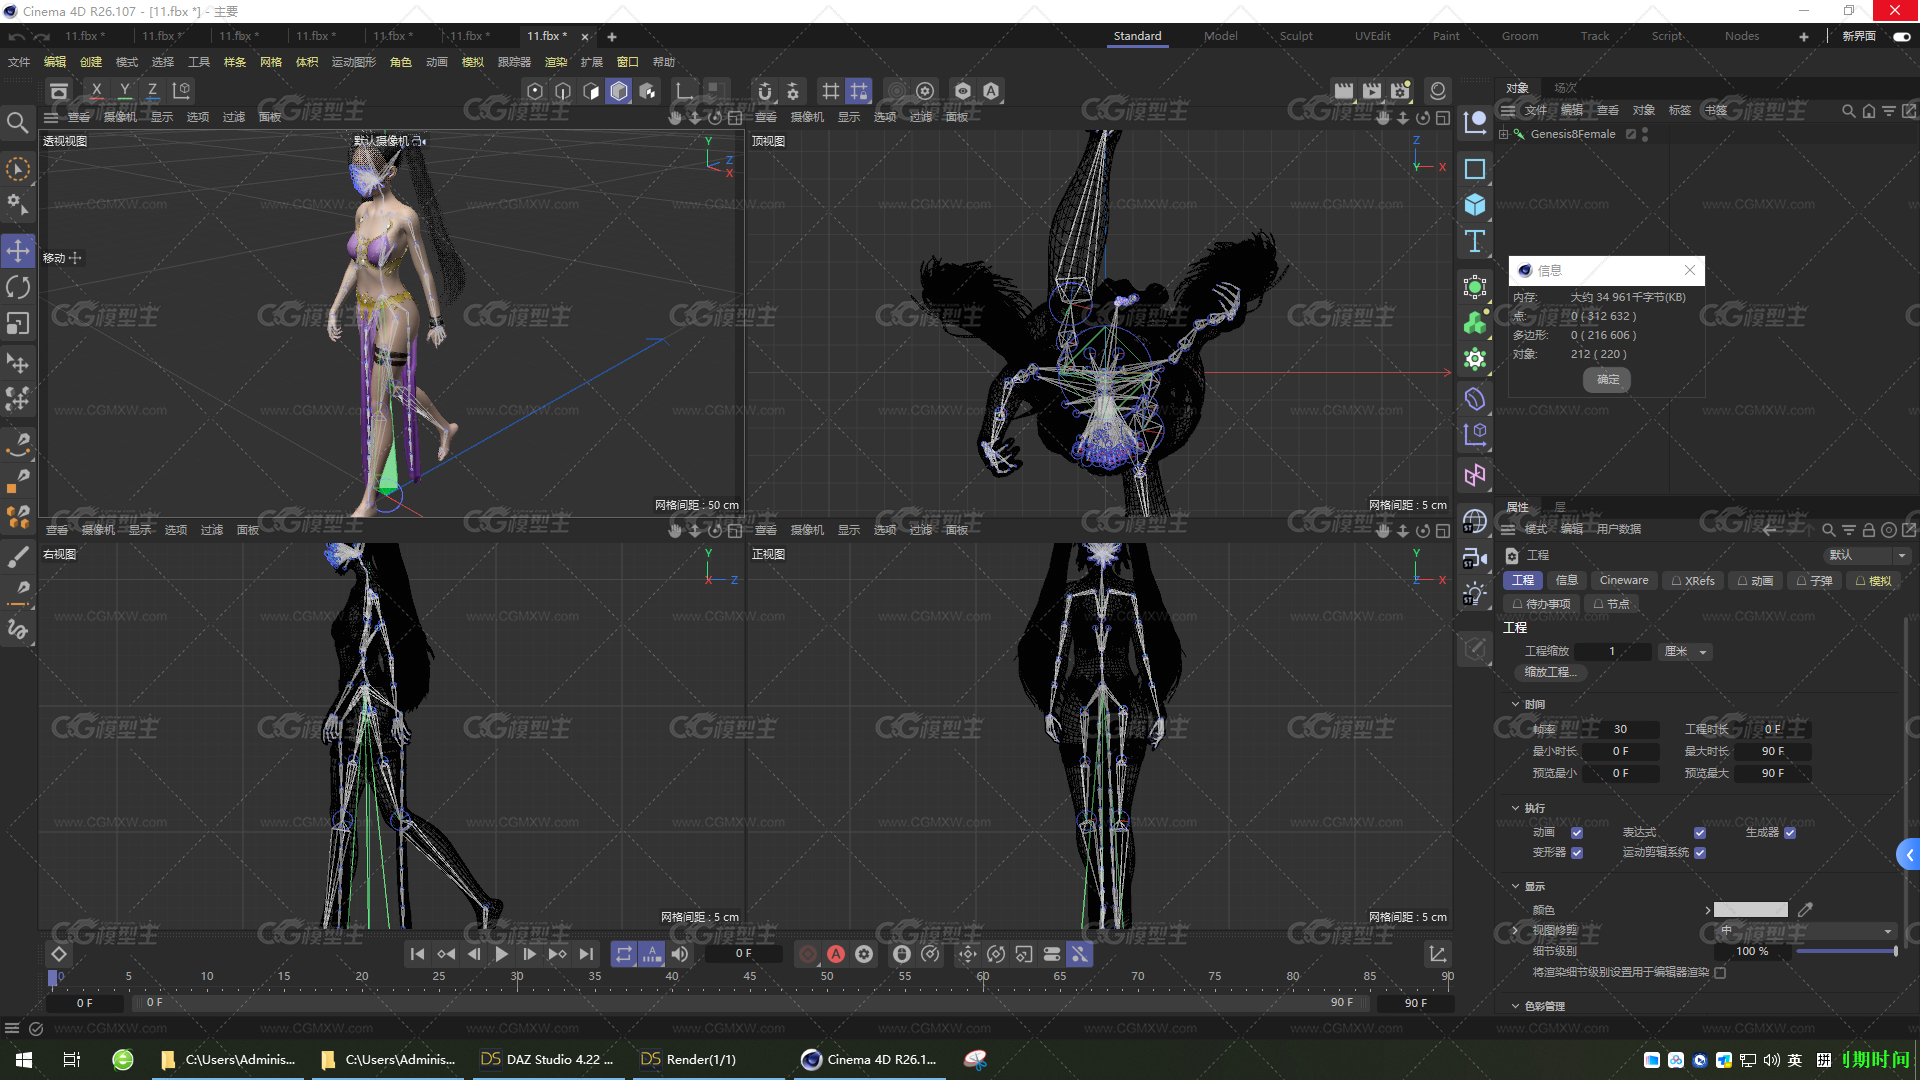Screen dimensions: 1920x1080
Task: Click the 待办事项 button
Action: [1541, 604]
